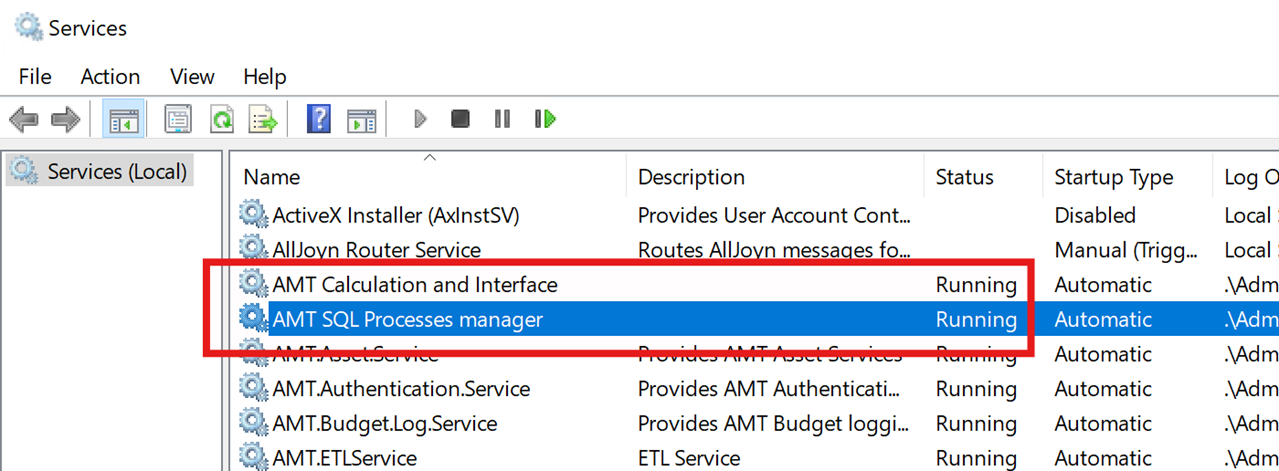Click gear icon of AMT.Authentication.Service
1279x471 pixels.
pyautogui.click(x=253, y=387)
